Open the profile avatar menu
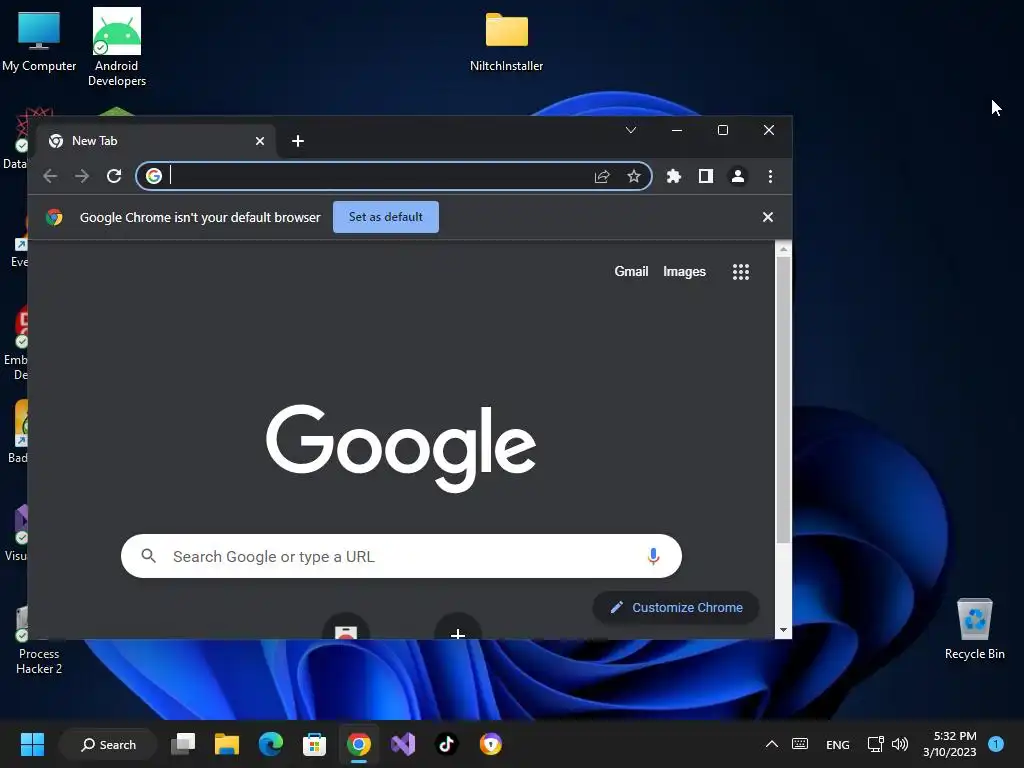The image size is (1024, 768). pos(738,176)
